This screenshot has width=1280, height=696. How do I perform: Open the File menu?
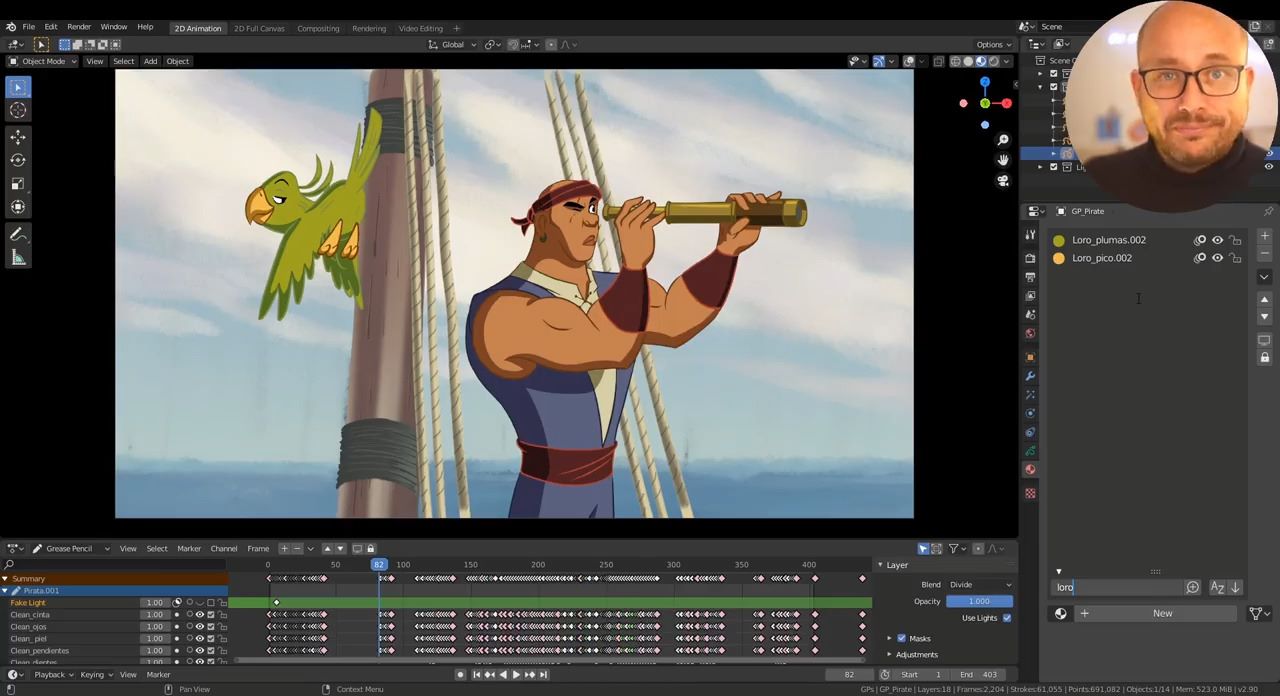[x=28, y=27]
